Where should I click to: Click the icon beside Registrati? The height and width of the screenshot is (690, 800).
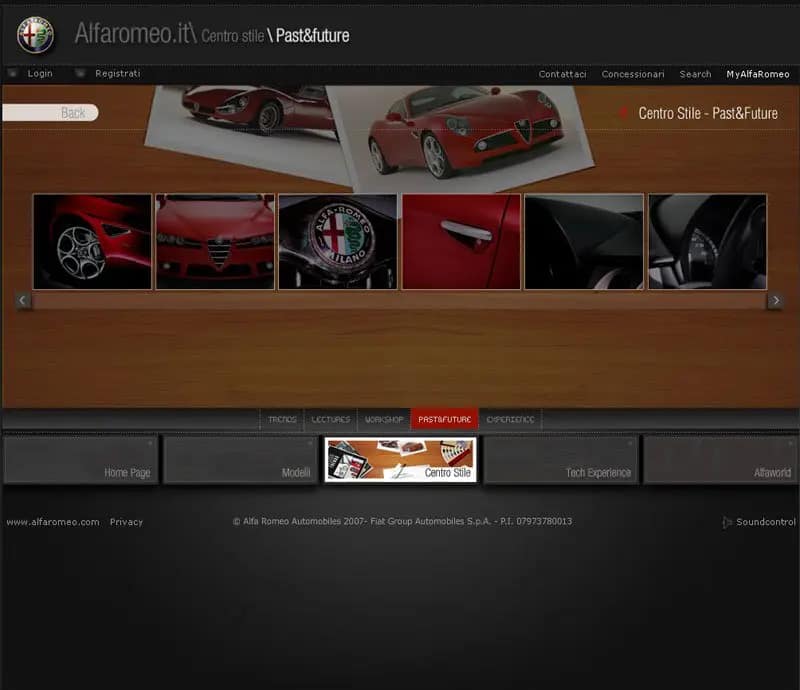(80, 73)
